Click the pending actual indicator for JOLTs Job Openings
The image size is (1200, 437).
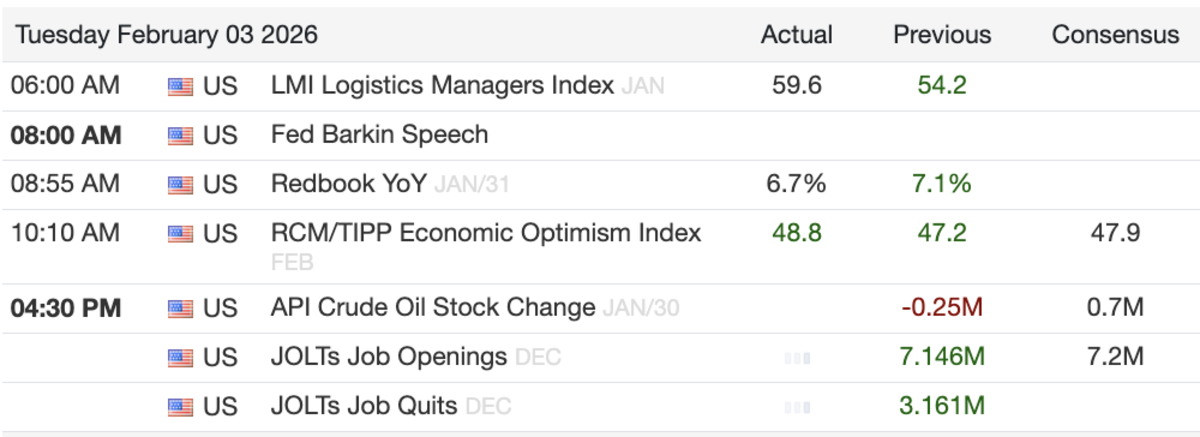(797, 358)
